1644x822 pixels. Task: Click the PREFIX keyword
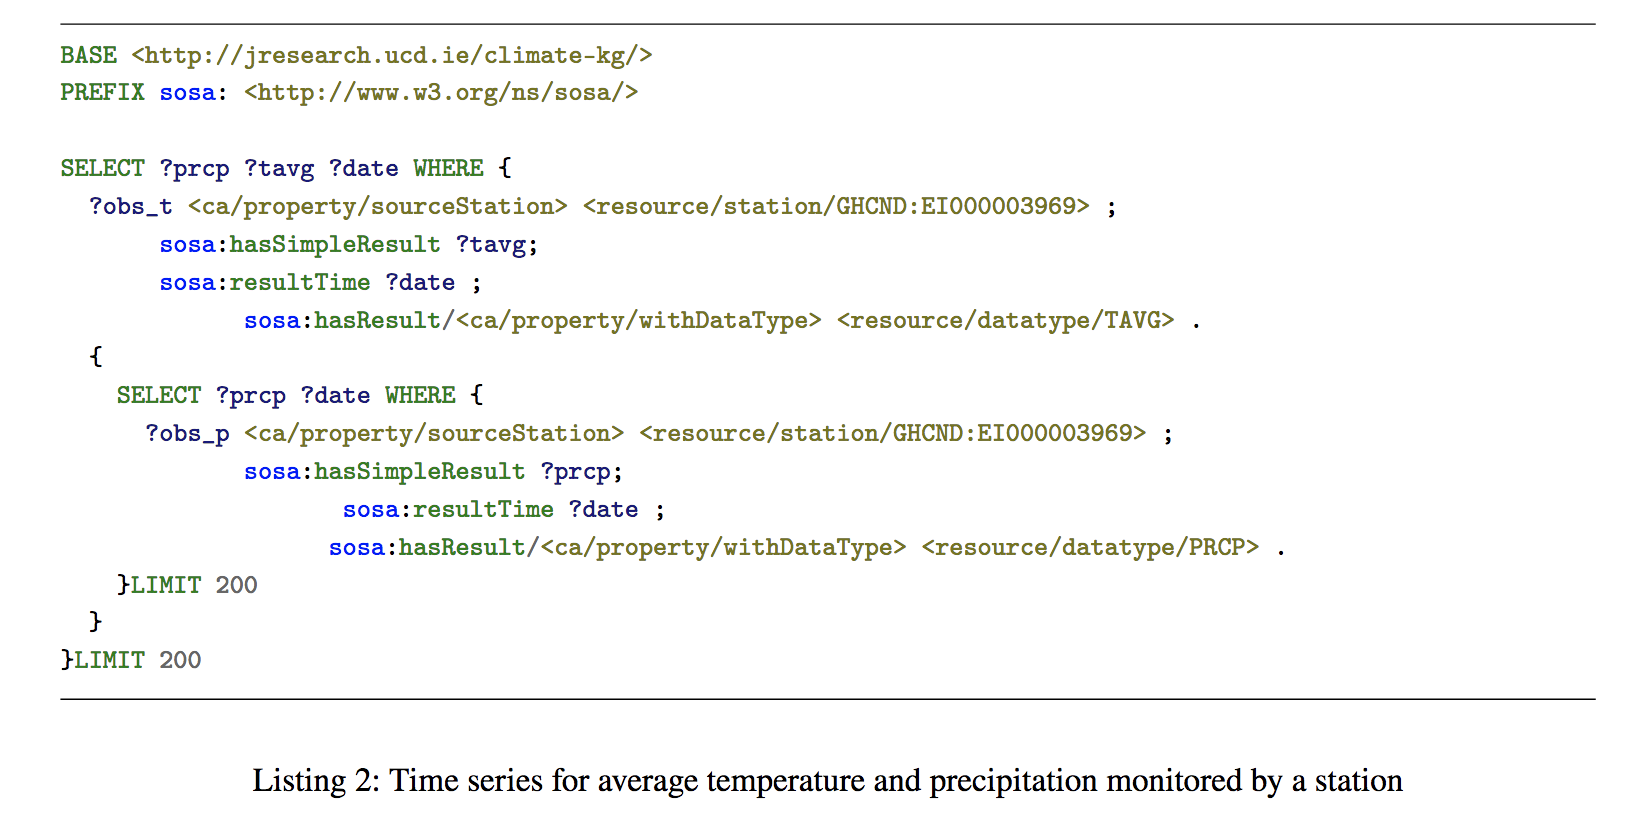[102, 92]
